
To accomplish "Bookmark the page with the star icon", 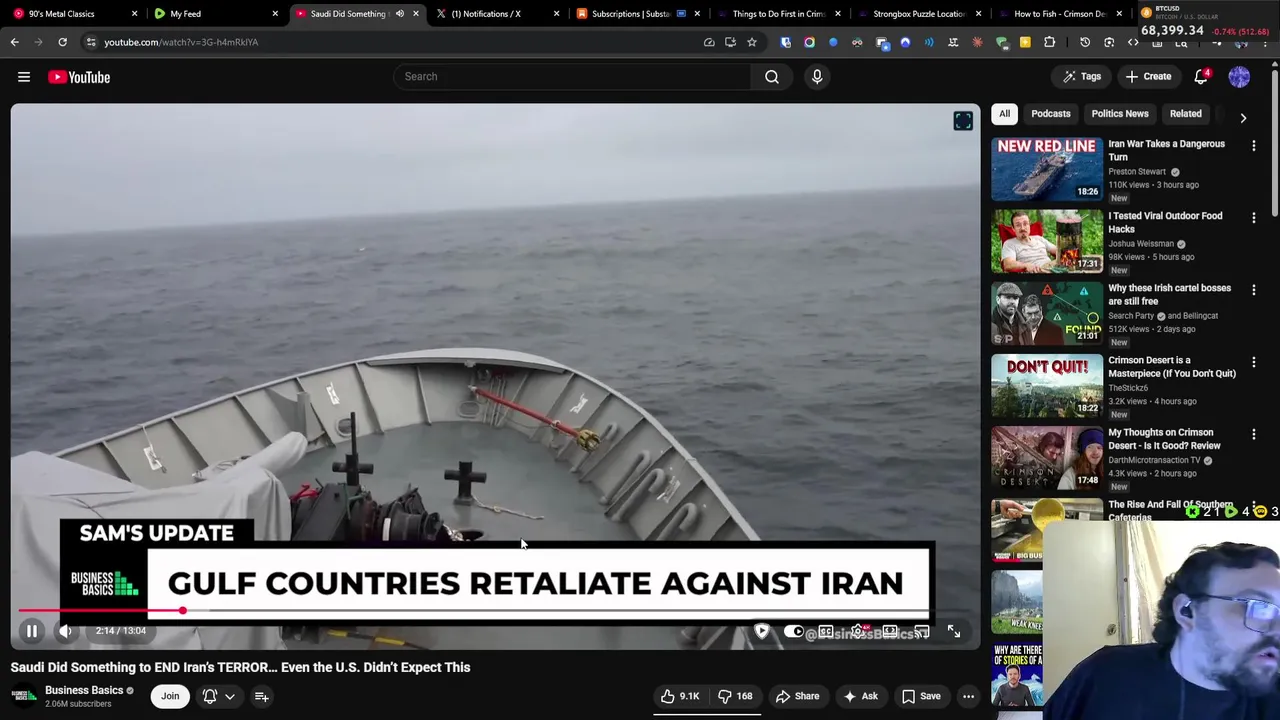I will (752, 42).
